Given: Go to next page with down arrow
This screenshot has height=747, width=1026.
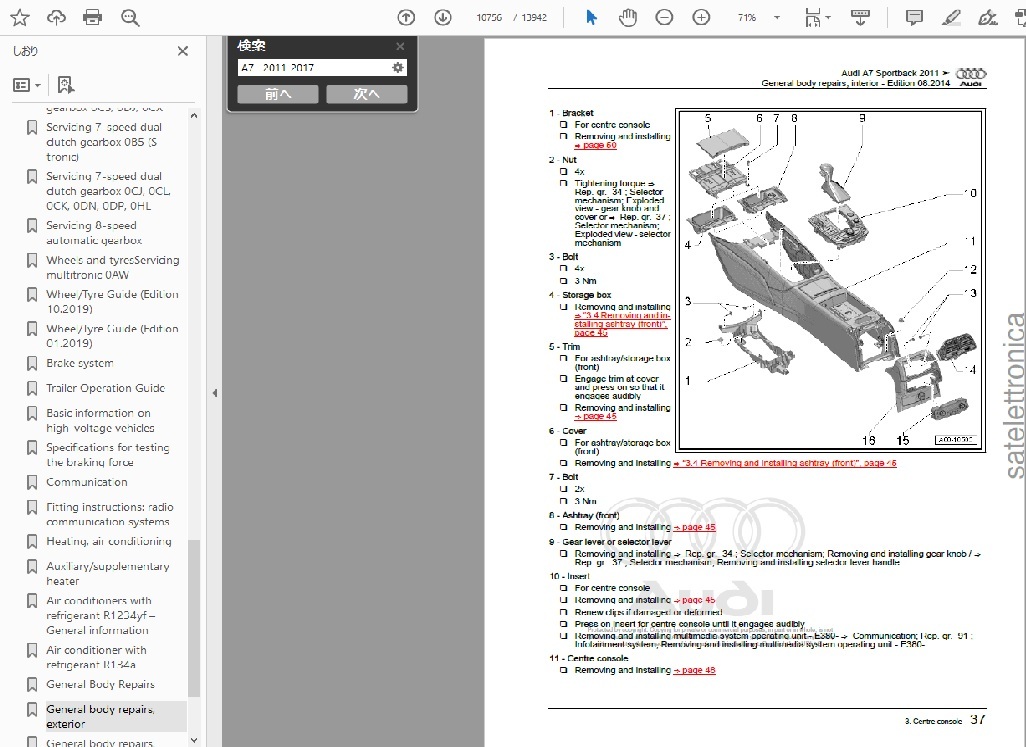Looking at the screenshot, I should 443,18.
